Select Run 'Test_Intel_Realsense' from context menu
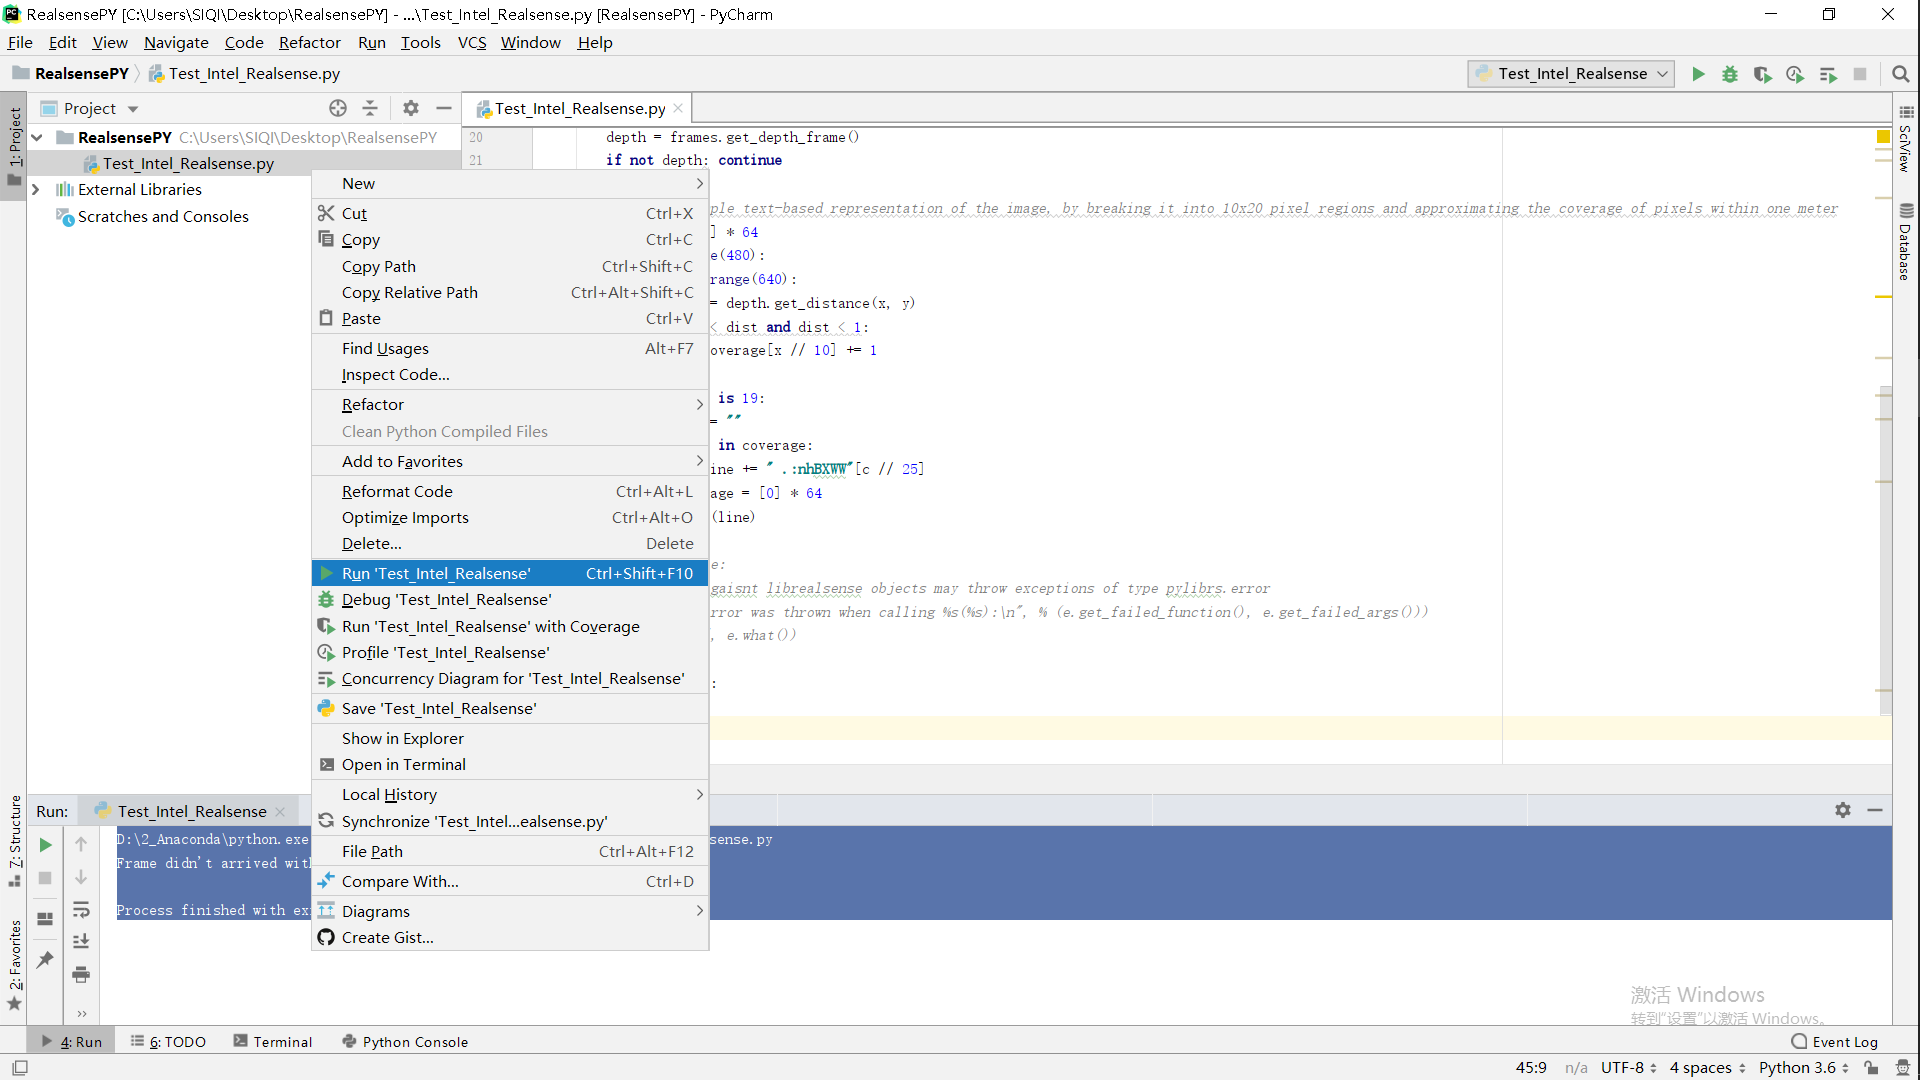This screenshot has width=1920, height=1080. (x=436, y=573)
